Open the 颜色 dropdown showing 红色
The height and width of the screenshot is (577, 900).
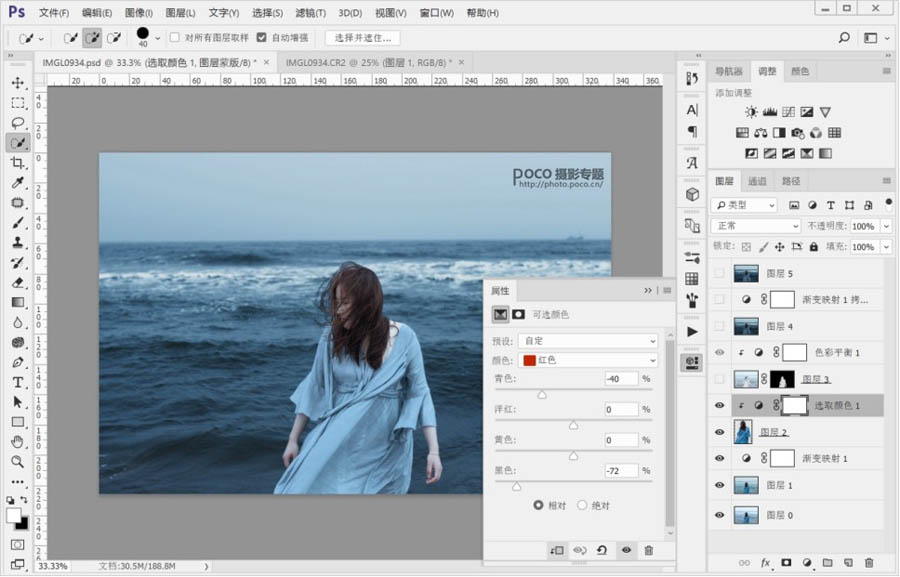[588, 360]
